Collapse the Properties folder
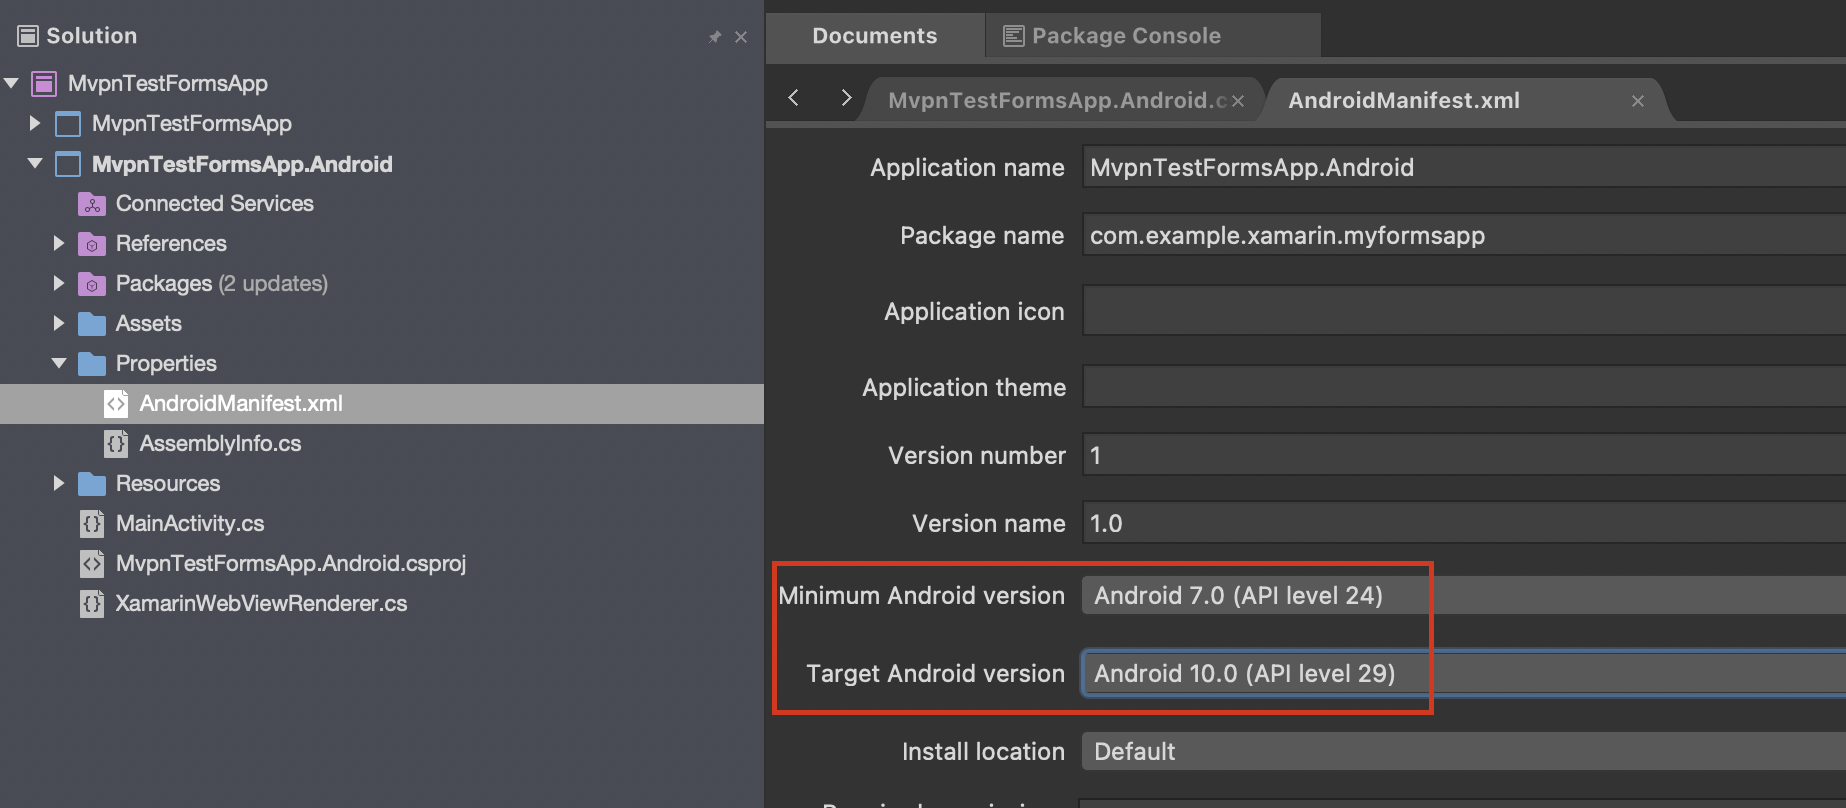Screen dimensions: 1846x808 click(59, 363)
